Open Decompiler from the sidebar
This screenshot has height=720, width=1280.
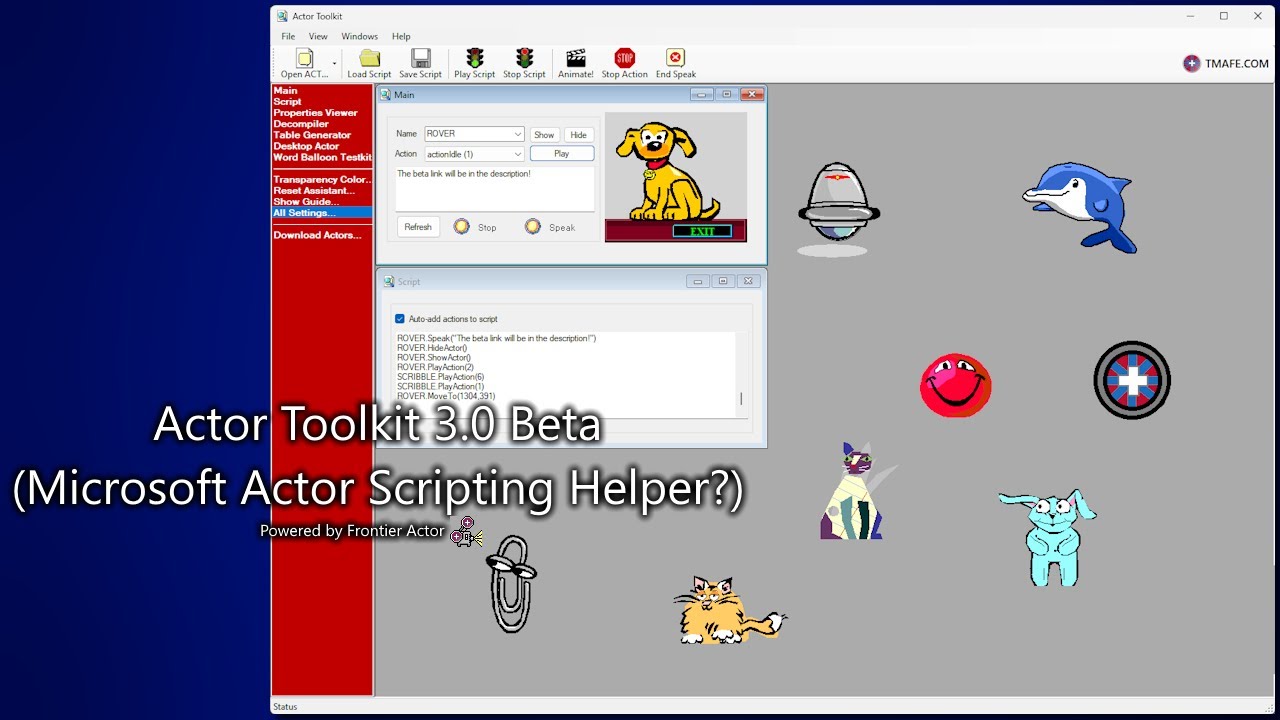point(301,124)
